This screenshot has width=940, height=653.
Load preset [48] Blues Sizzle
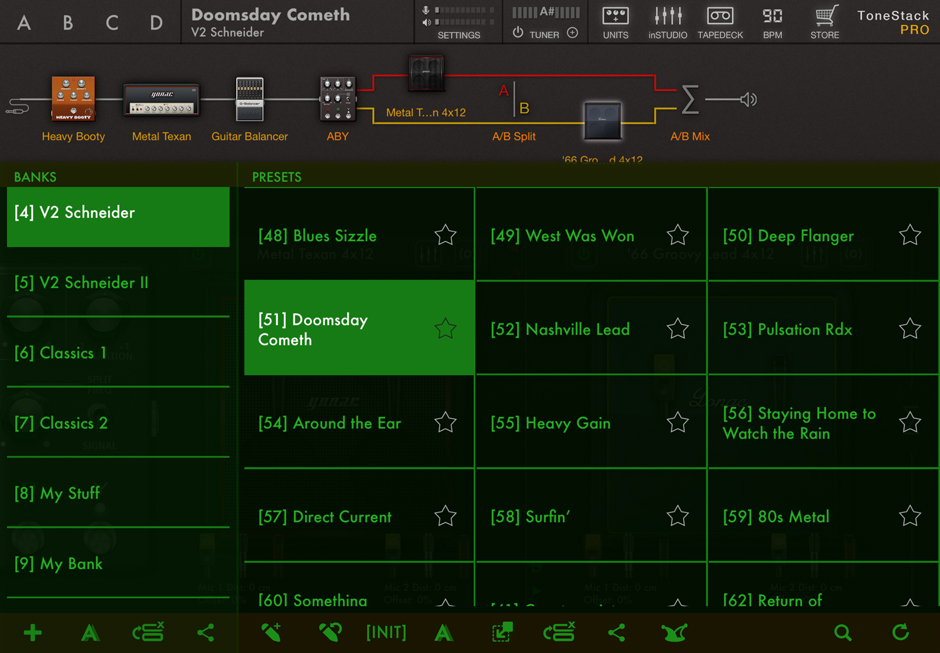click(x=359, y=234)
